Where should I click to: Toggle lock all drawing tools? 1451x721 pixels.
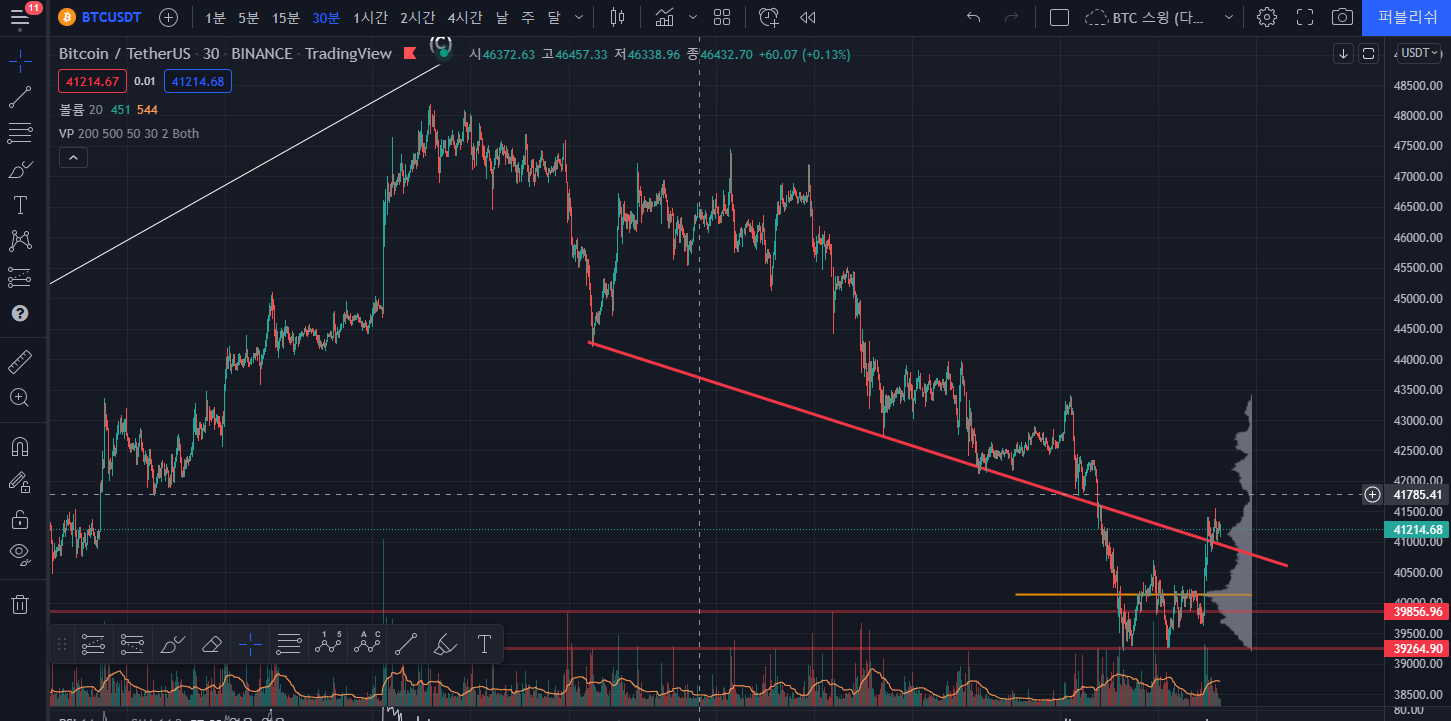20,518
